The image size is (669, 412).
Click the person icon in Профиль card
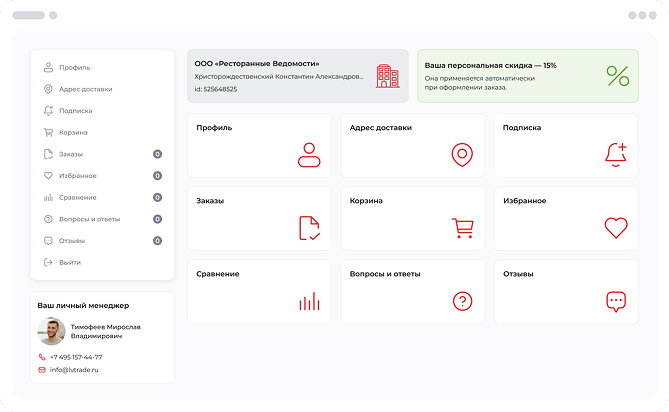(x=309, y=155)
